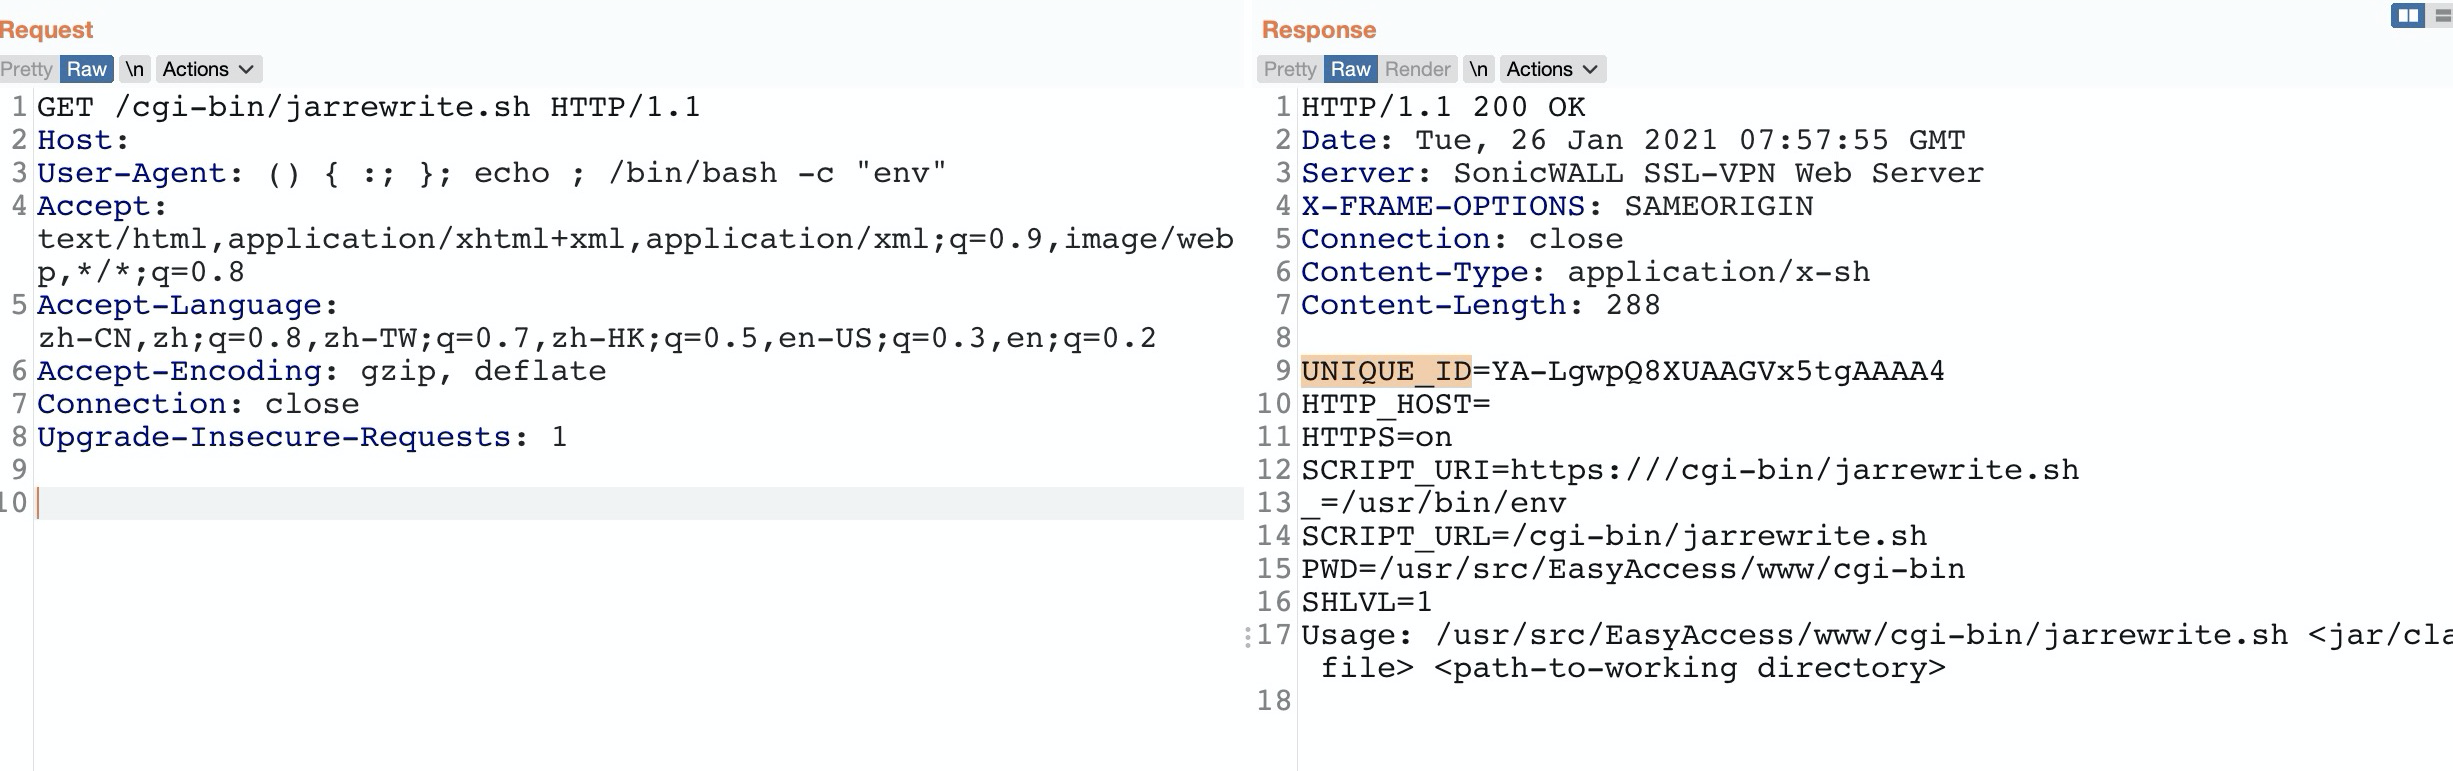
Task: Click the _=/usr/bin/env line
Action: coord(1433,503)
